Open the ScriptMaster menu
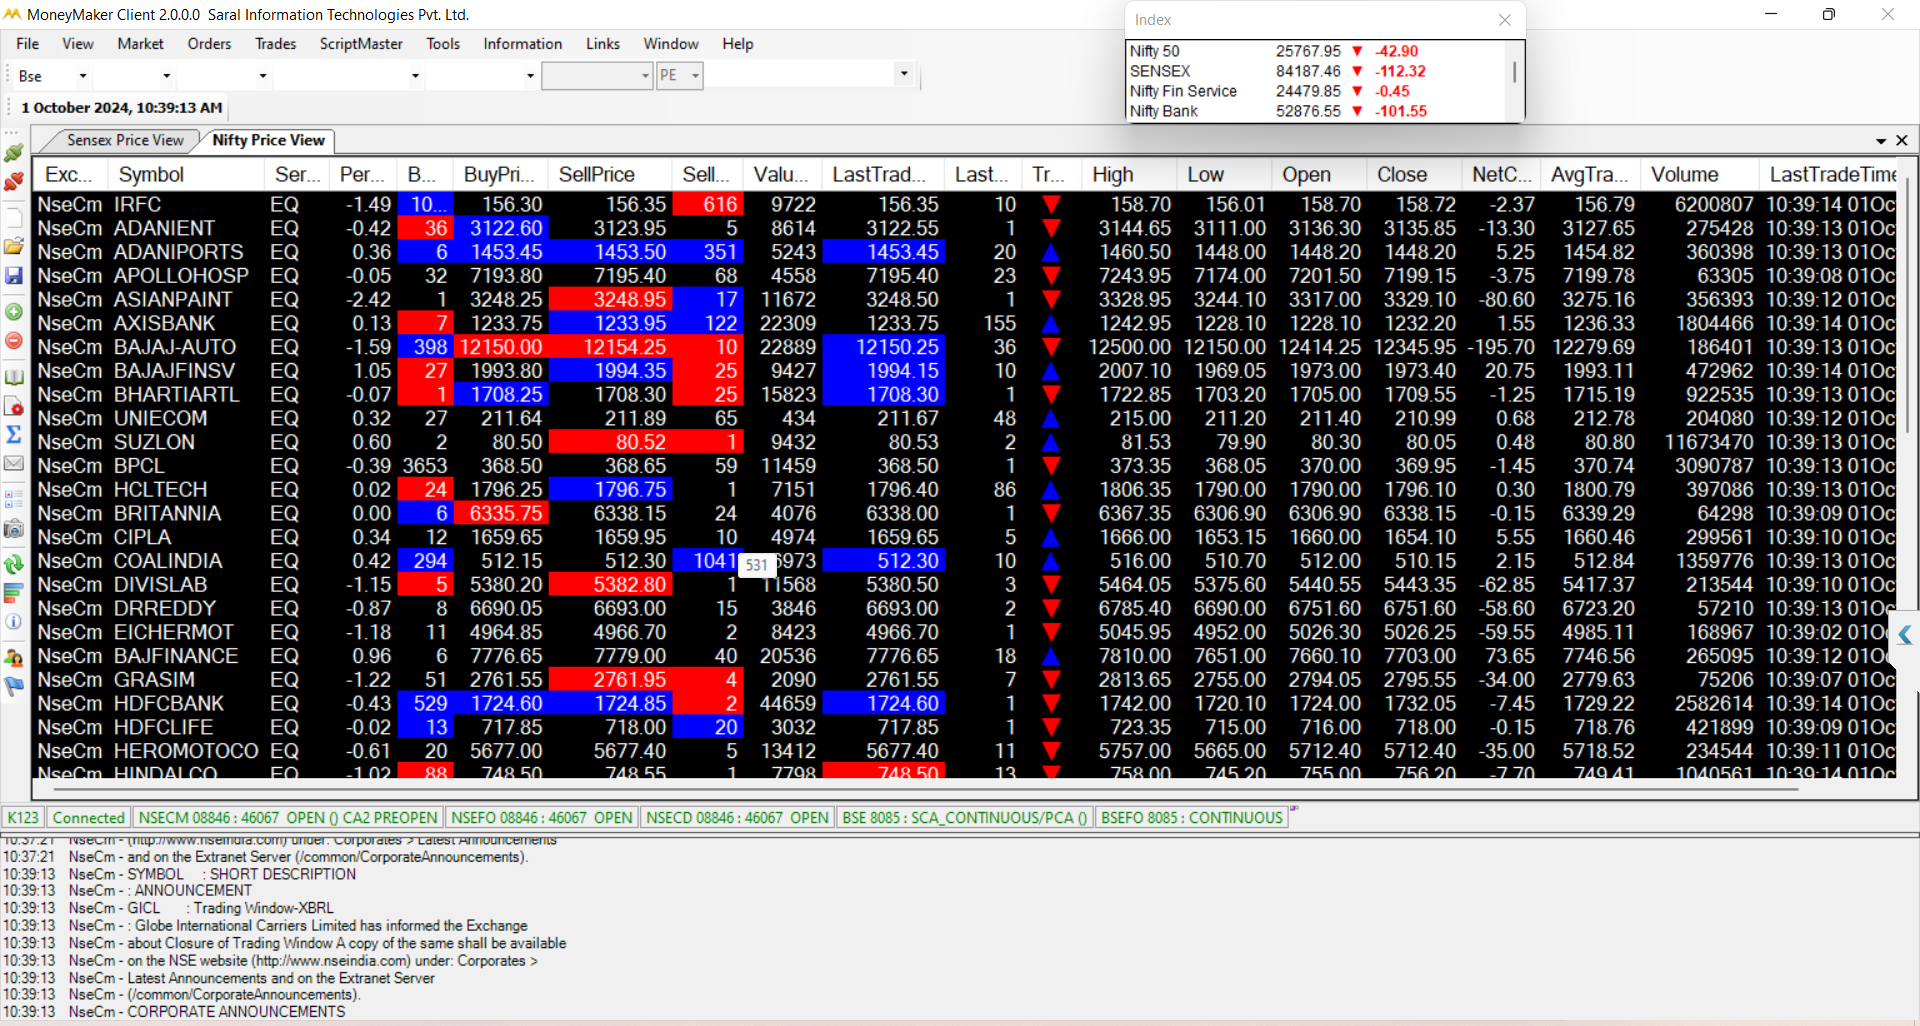The width and height of the screenshot is (1920, 1026). pyautogui.click(x=361, y=44)
